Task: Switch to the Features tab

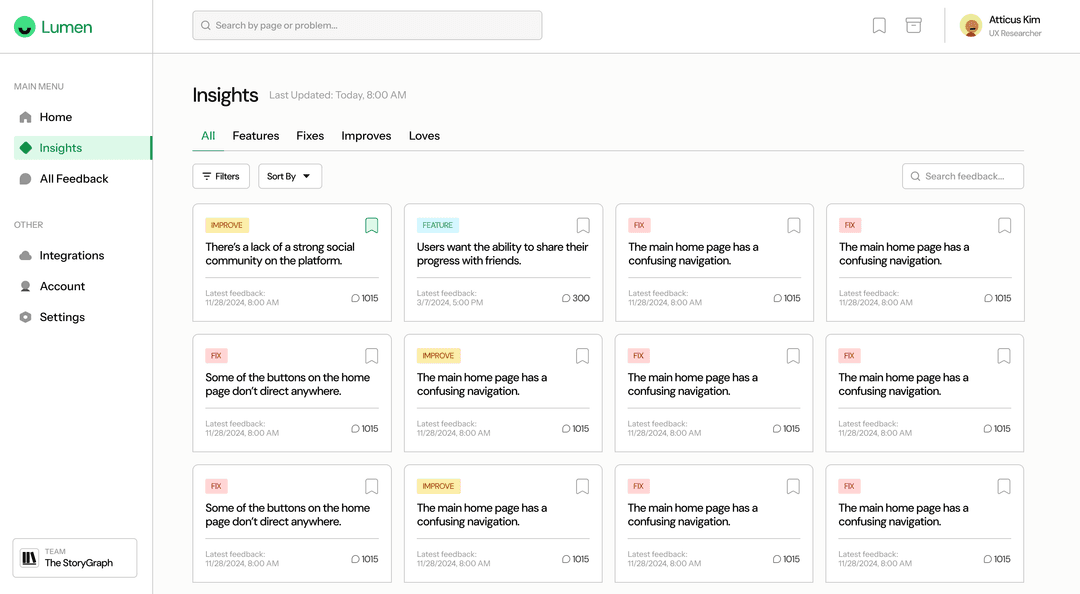Action: coord(256,135)
